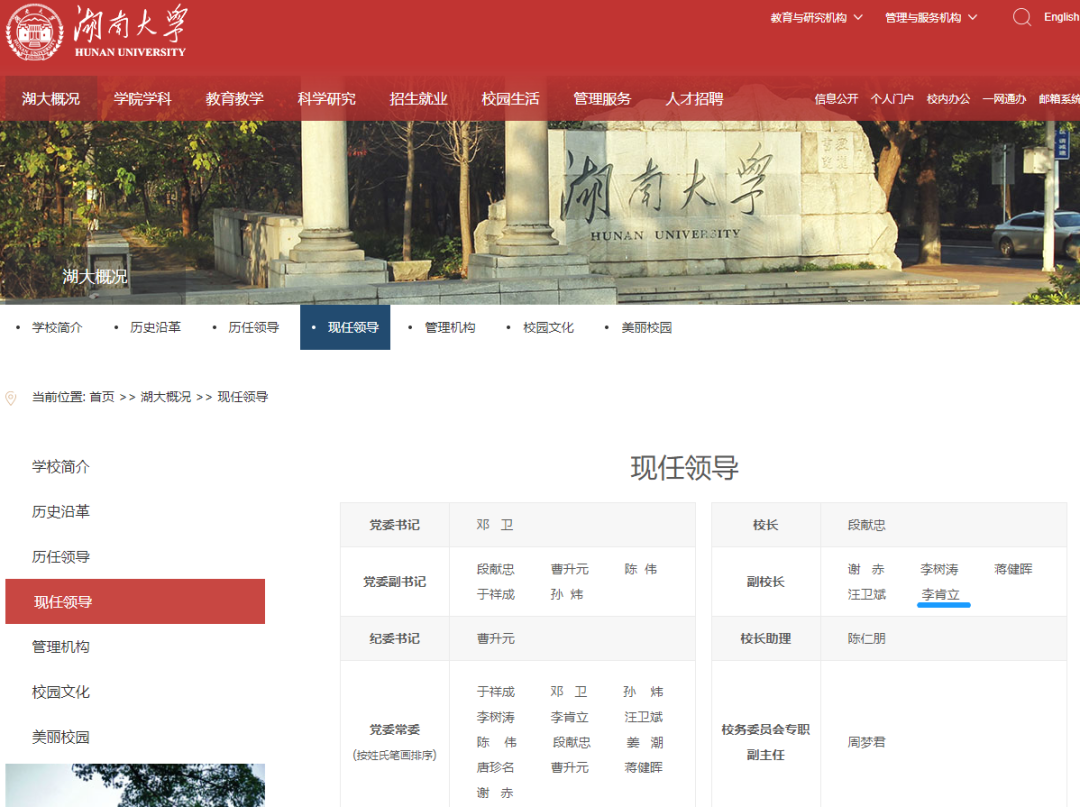Viewport: 1080px width, 807px height.
Task: Open the red 现任领导 sidebar item
Action: (135, 602)
